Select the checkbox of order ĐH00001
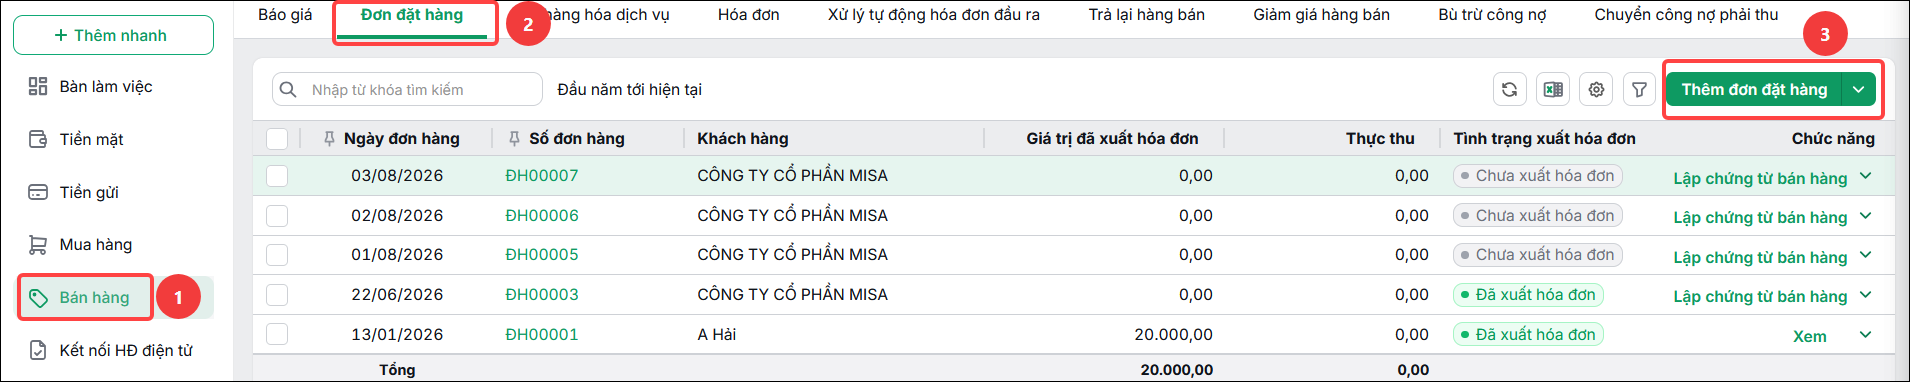Viewport: 1910px width, 382px height. click(x=277, y=334)
